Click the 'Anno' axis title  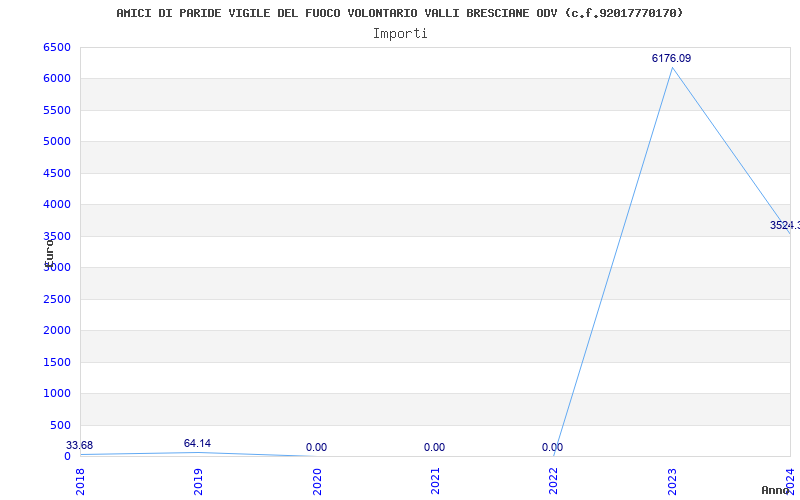[x=775, y=491]
